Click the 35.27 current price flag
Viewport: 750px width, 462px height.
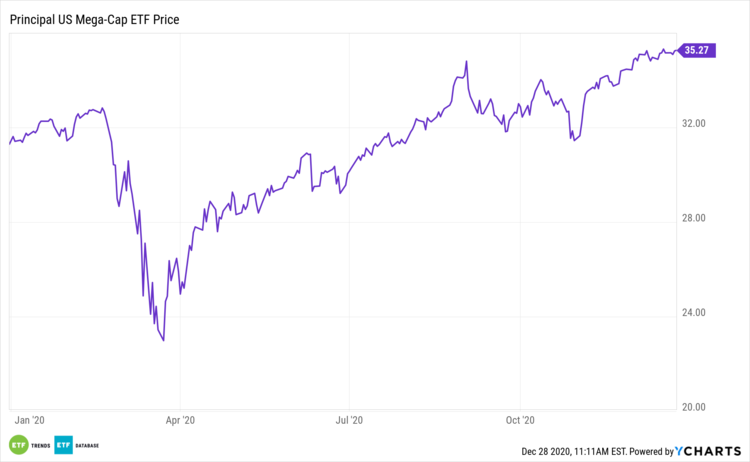pos(697,49)
